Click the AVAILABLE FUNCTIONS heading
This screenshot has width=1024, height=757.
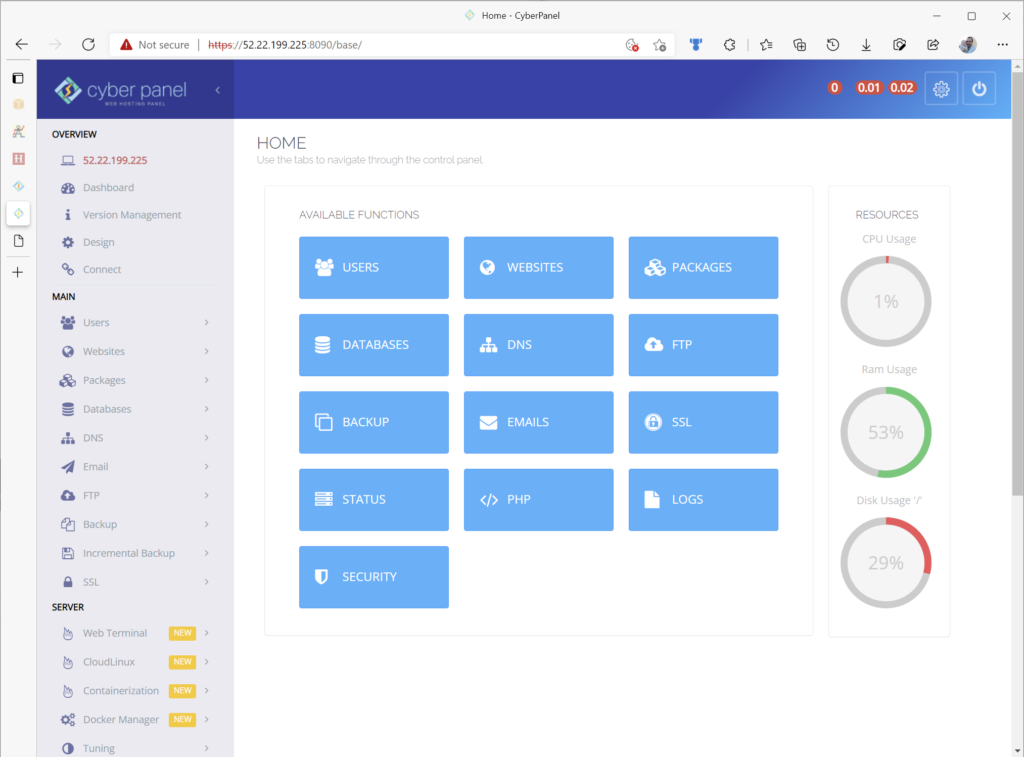[x=359, y=215]
